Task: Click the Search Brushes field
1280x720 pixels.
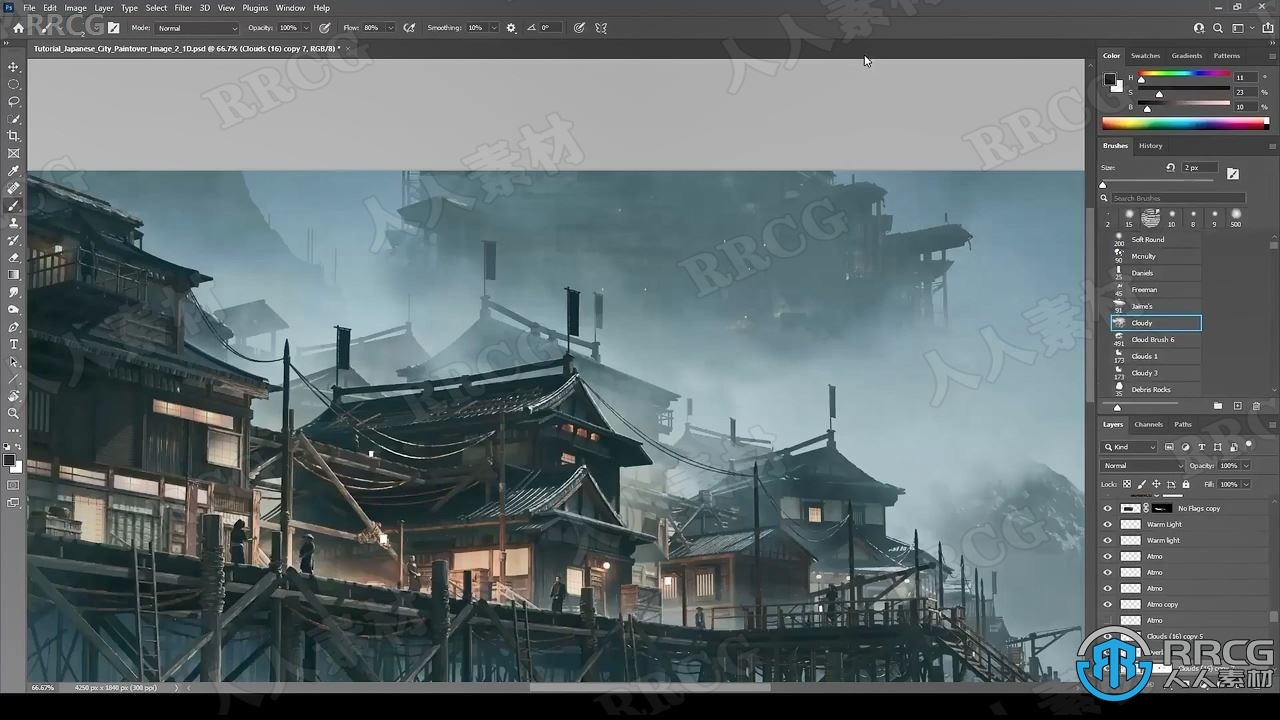Action: pyautogui.click(x=1178, y=198)
